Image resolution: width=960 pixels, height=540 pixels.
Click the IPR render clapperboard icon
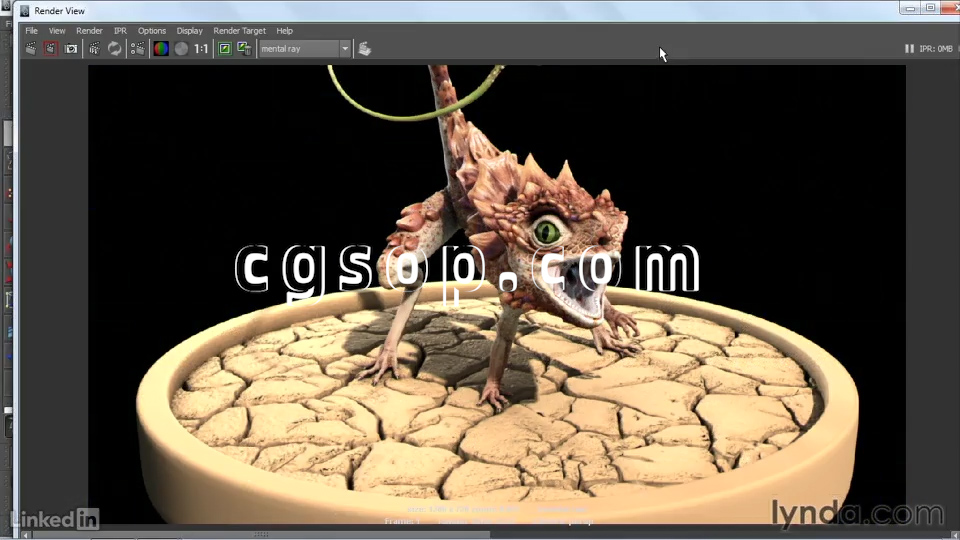tap(94, 48)
